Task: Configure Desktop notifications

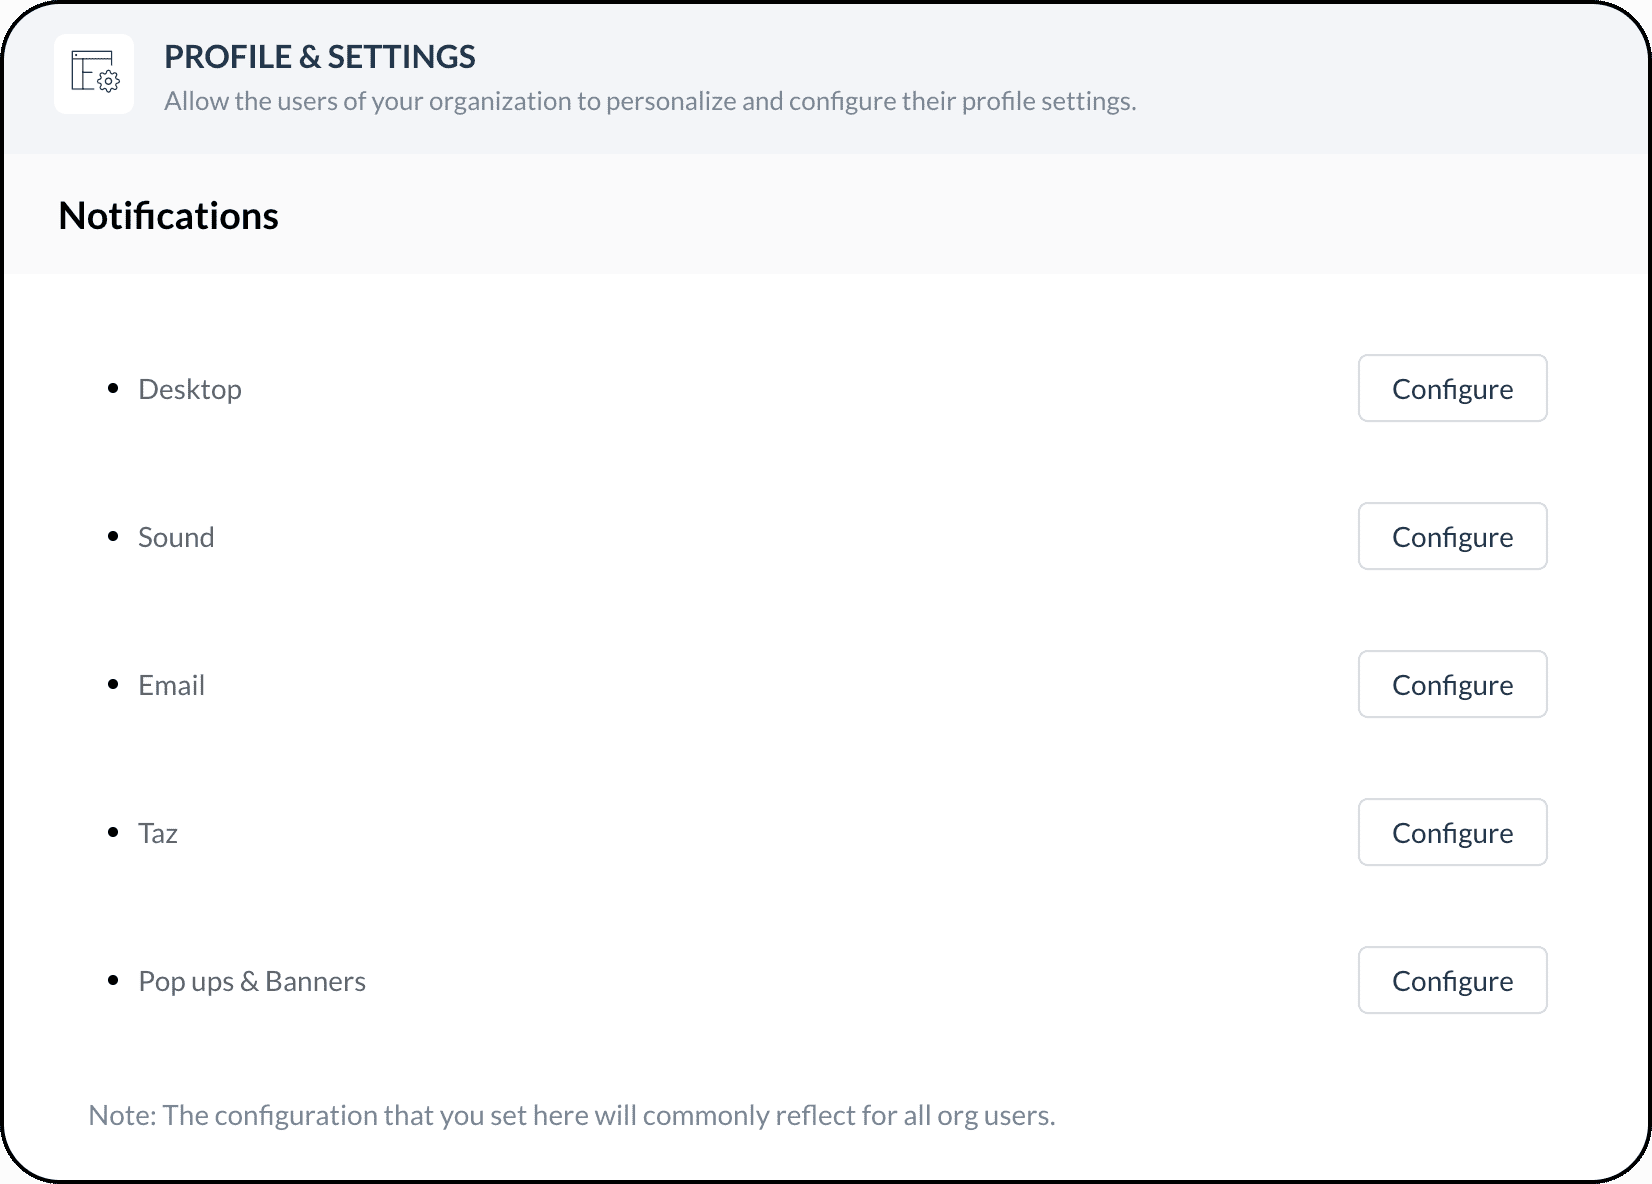Action: [x=1451, y=389]
